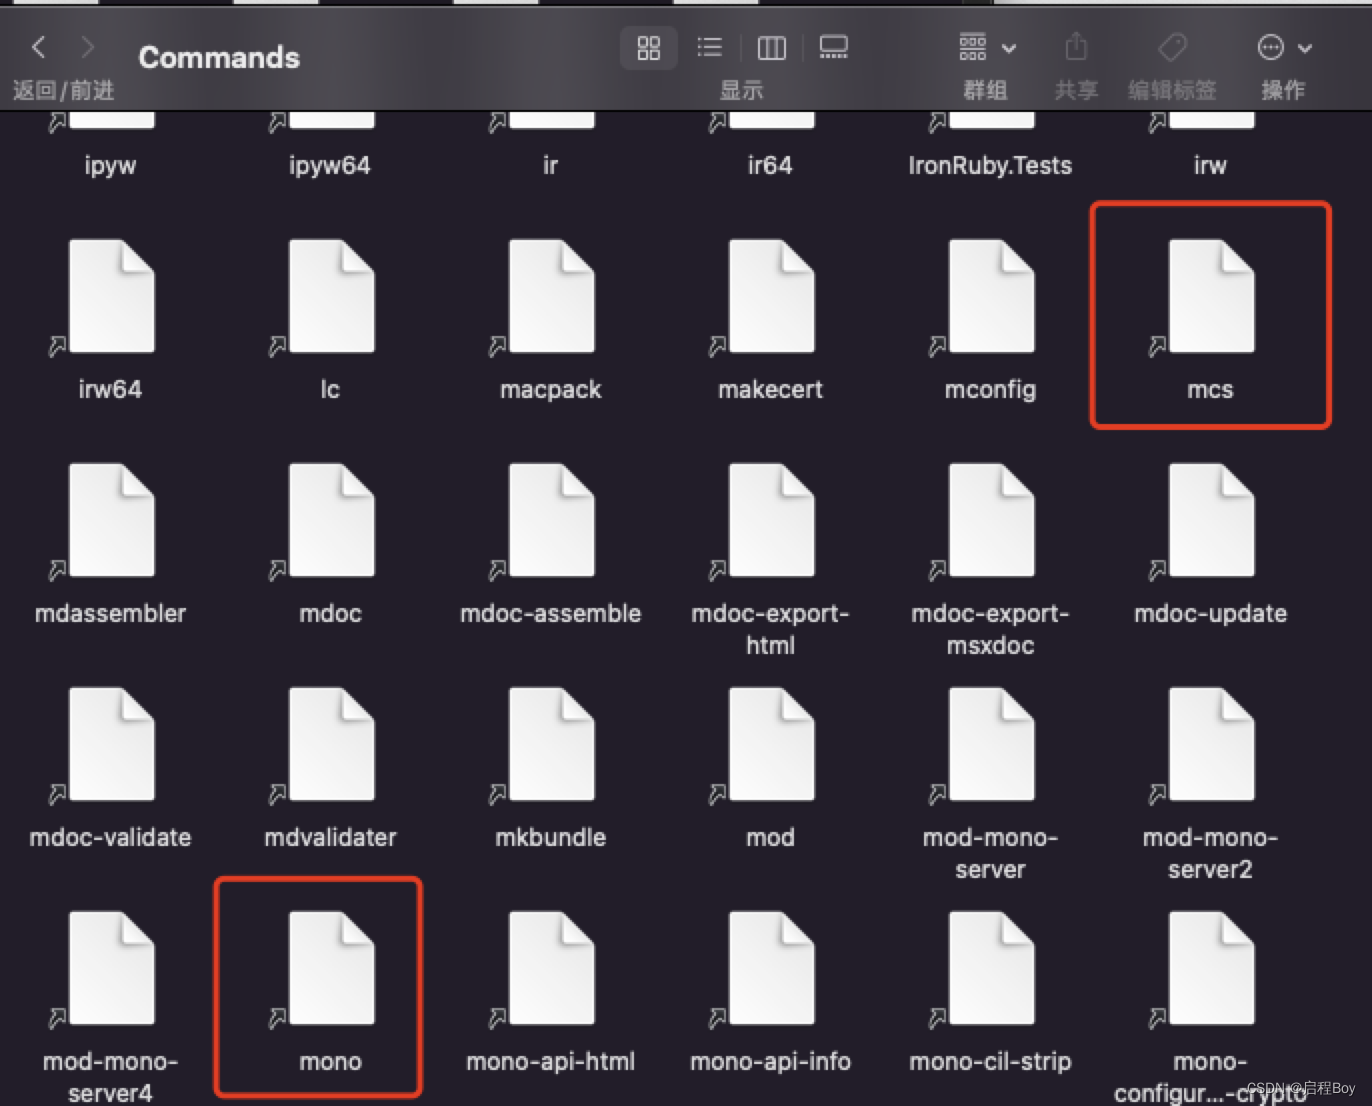This screenshot has height=1106, width=1372.
Task: Select the mkbundle file icon
Action: point(551,744)
